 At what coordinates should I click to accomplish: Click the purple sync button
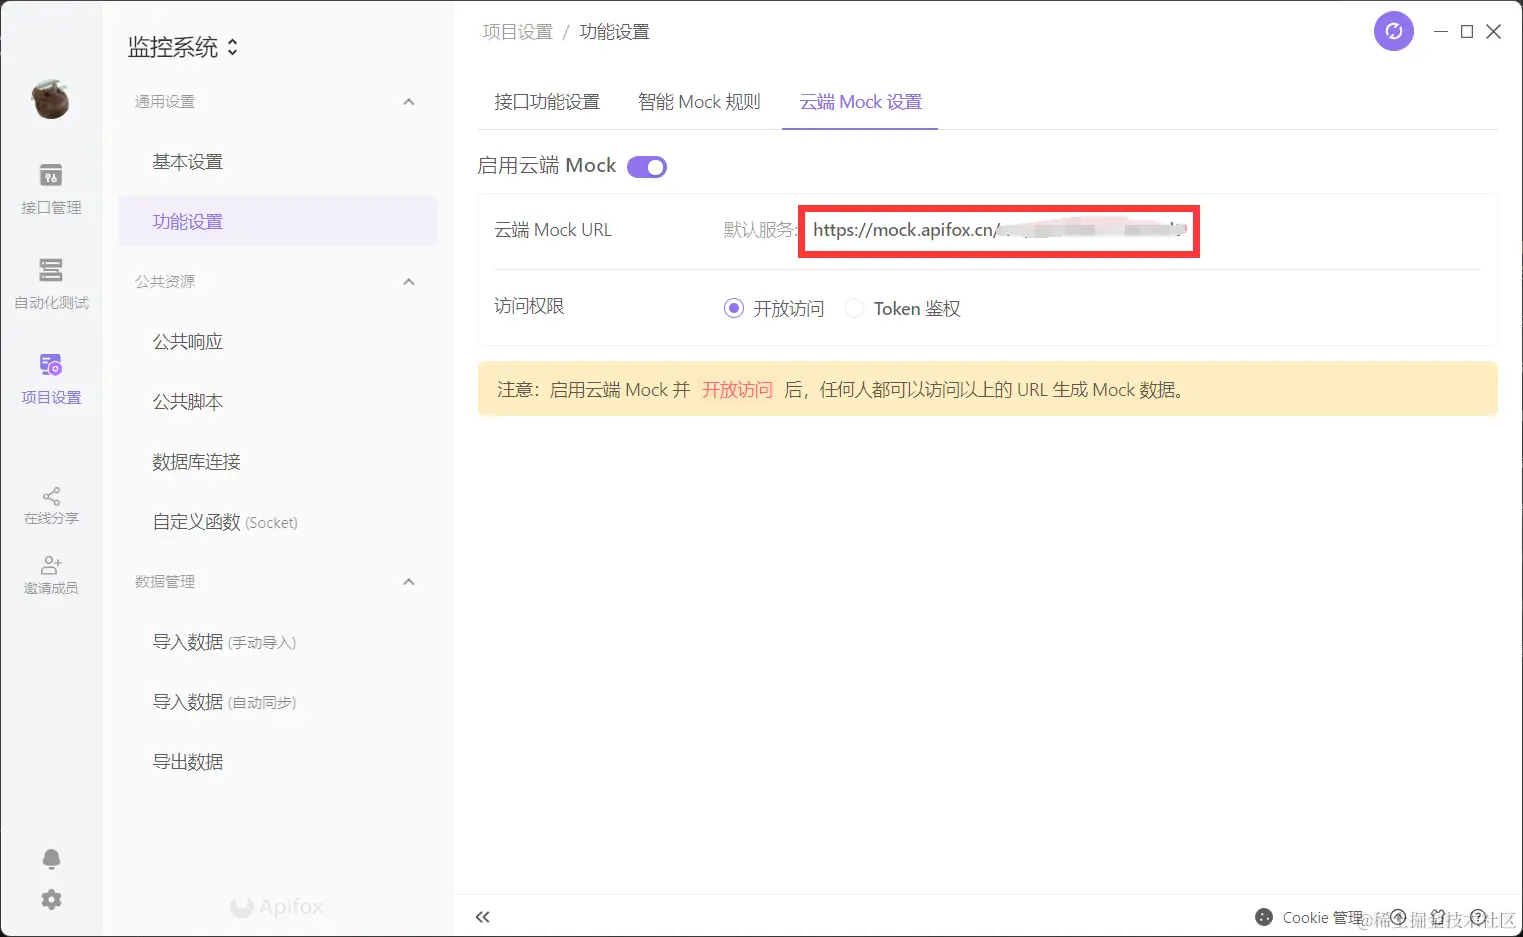tap(1393, 31)
